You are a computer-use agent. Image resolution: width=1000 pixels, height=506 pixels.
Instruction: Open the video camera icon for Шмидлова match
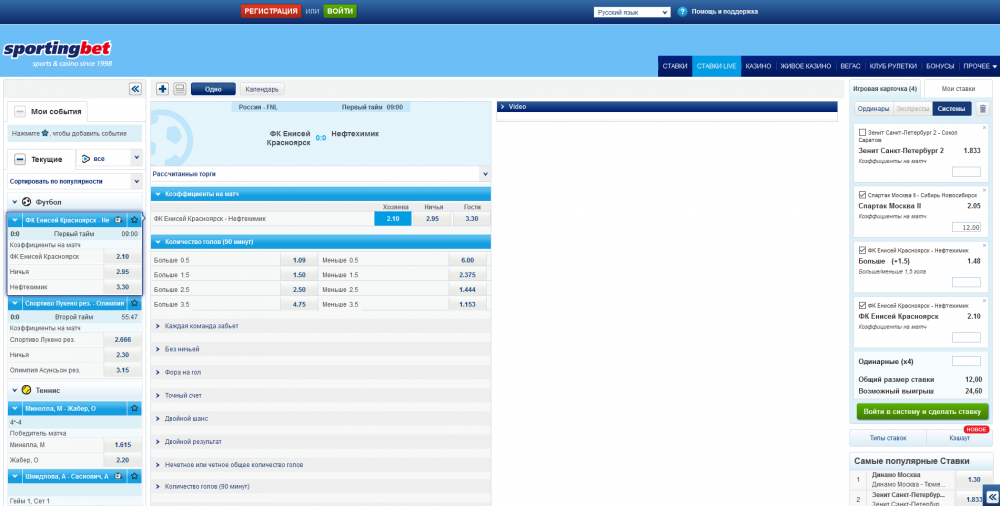click(x=119, y=476)
